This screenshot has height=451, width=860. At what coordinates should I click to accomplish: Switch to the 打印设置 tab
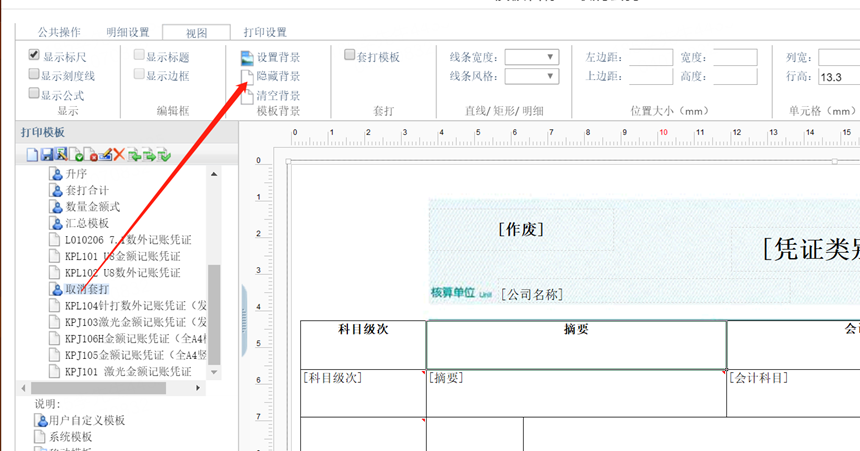[x=265, y=32]
